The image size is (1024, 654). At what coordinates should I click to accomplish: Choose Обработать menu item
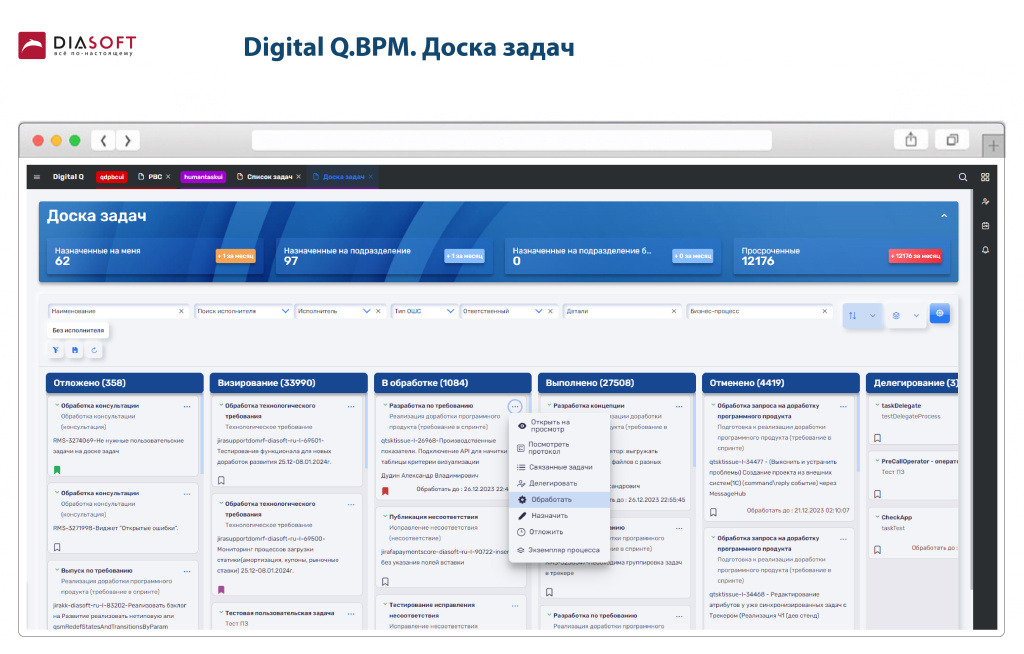(559, 500)
